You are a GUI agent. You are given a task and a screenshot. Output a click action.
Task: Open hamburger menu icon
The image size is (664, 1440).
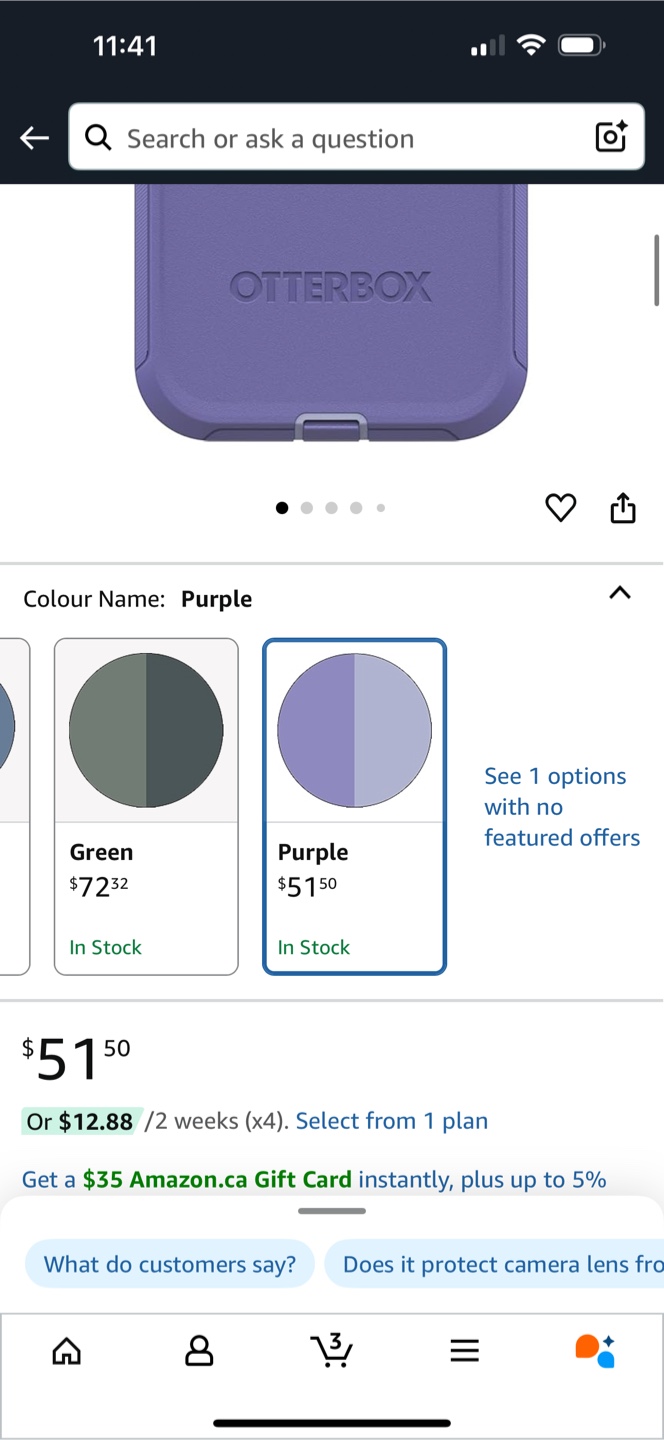[464, 1351]
